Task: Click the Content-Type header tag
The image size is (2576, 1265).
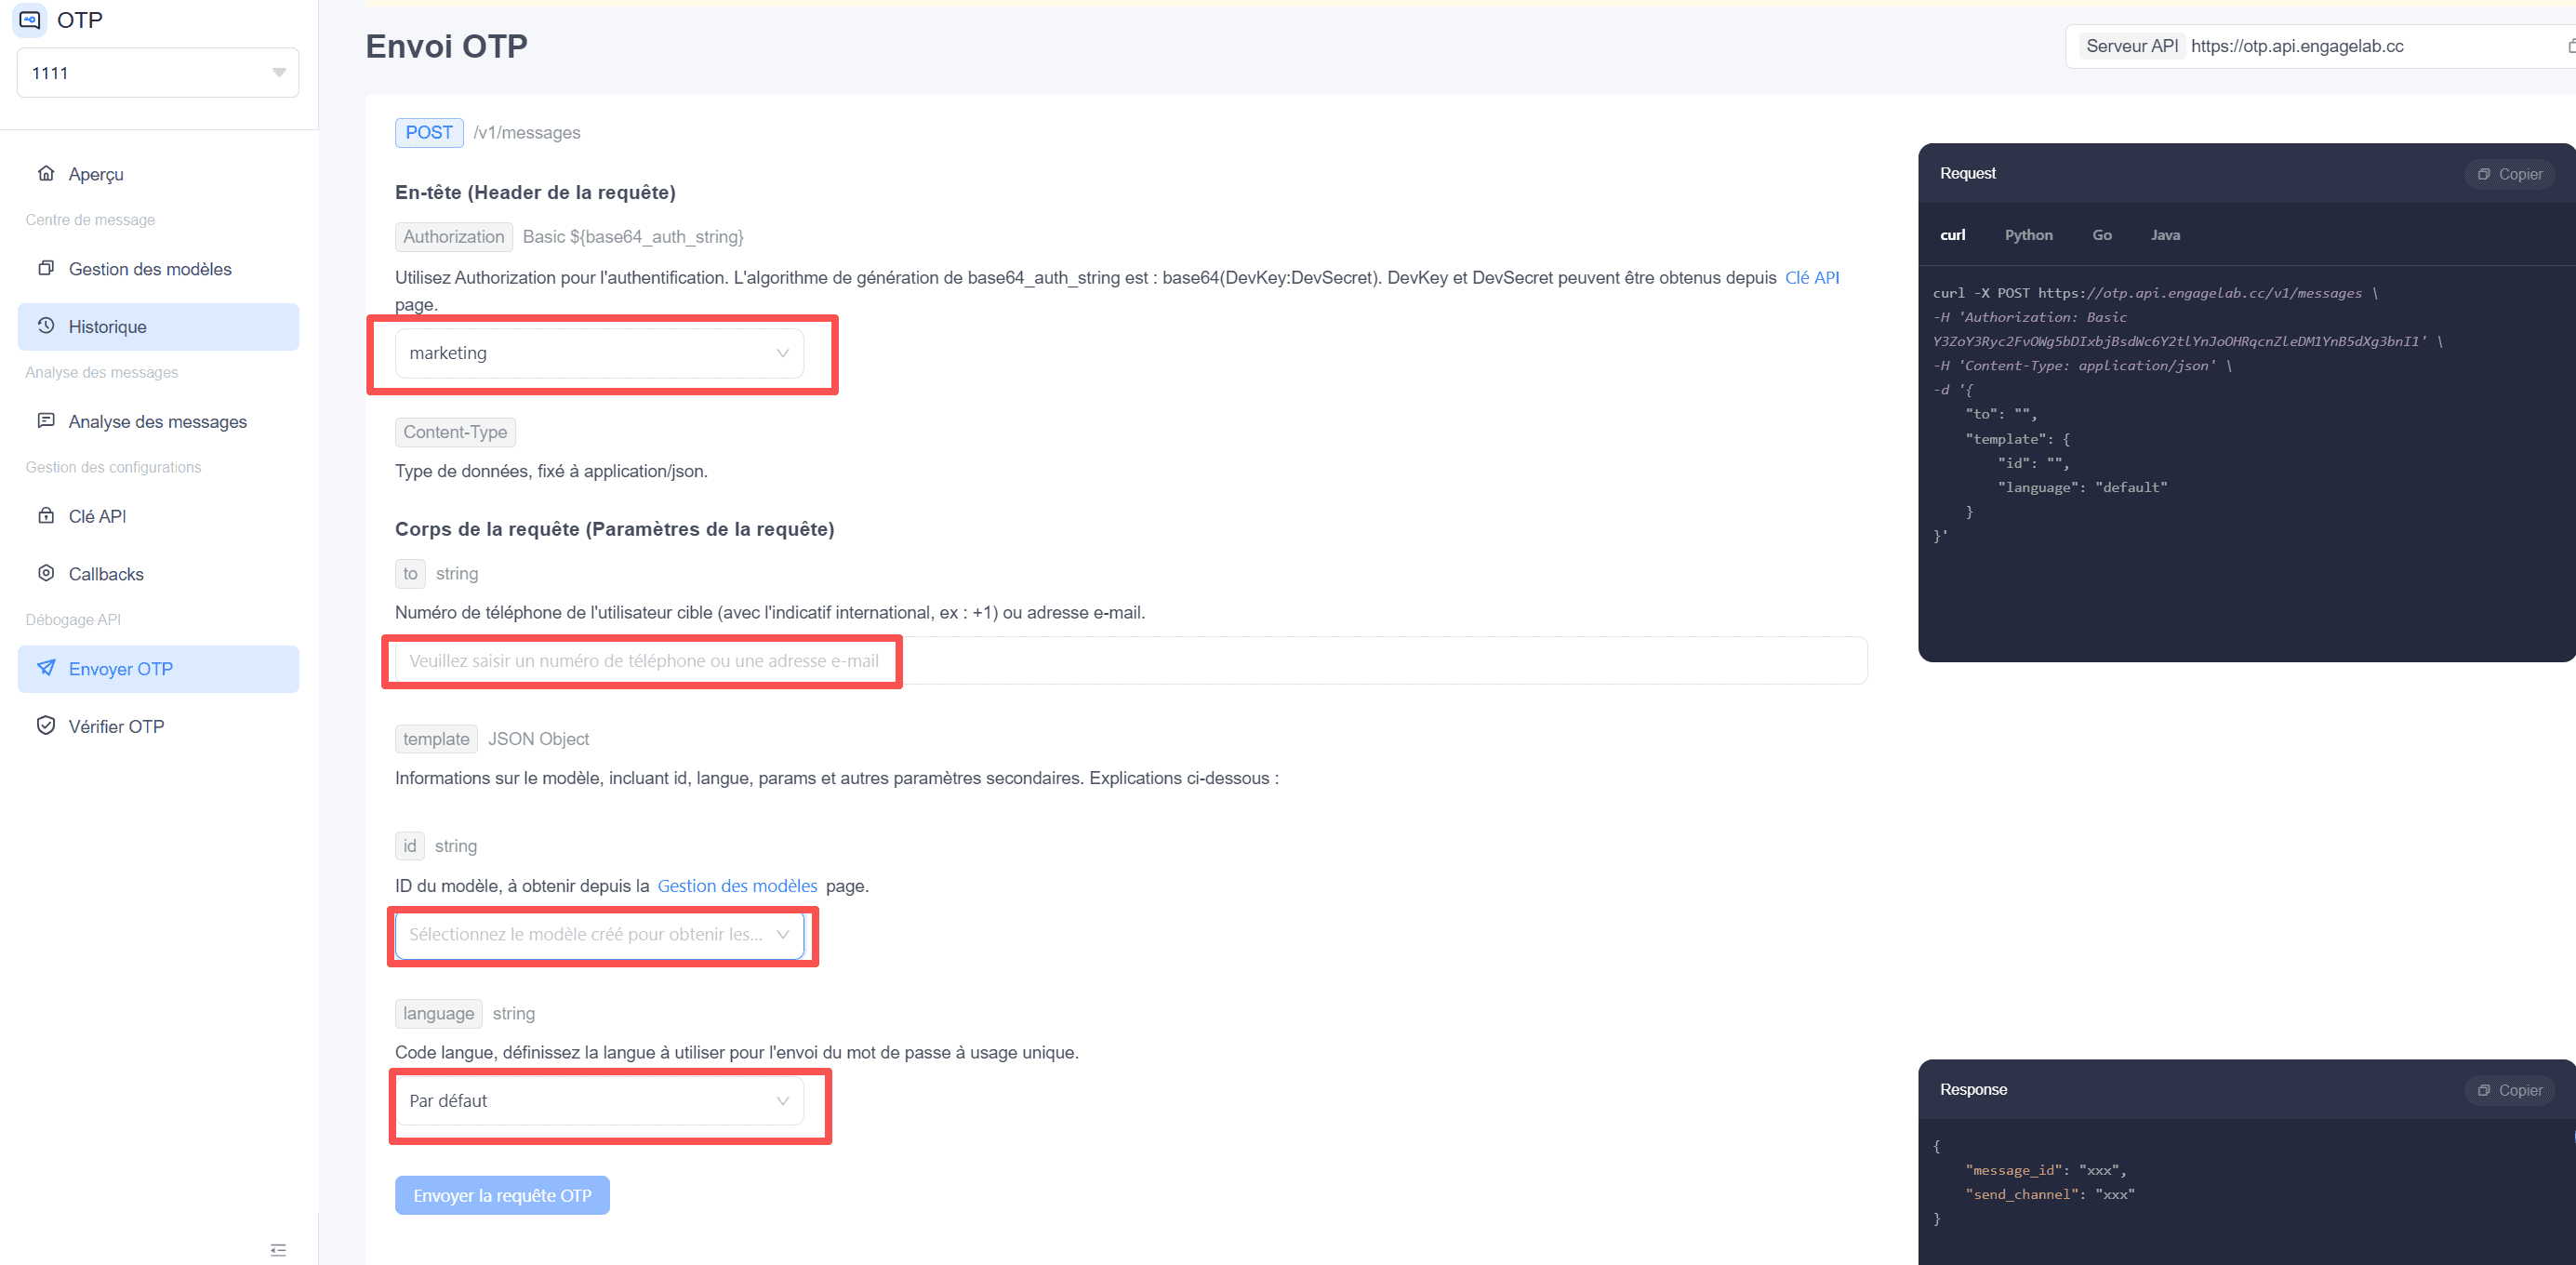Action: 455,432
